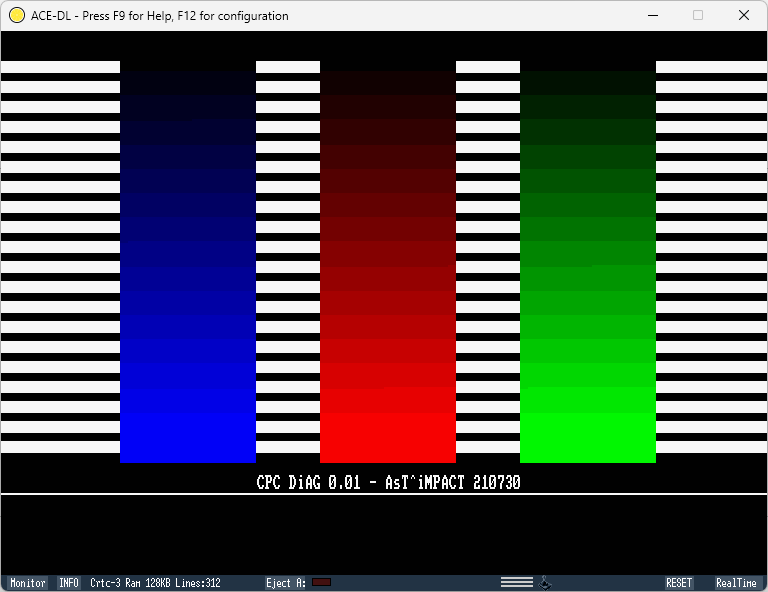The height and width of the screenshot is (592, 768).
Task: Click the ACE-DL yellow app icon in title bar
Action: coord(17,15)
